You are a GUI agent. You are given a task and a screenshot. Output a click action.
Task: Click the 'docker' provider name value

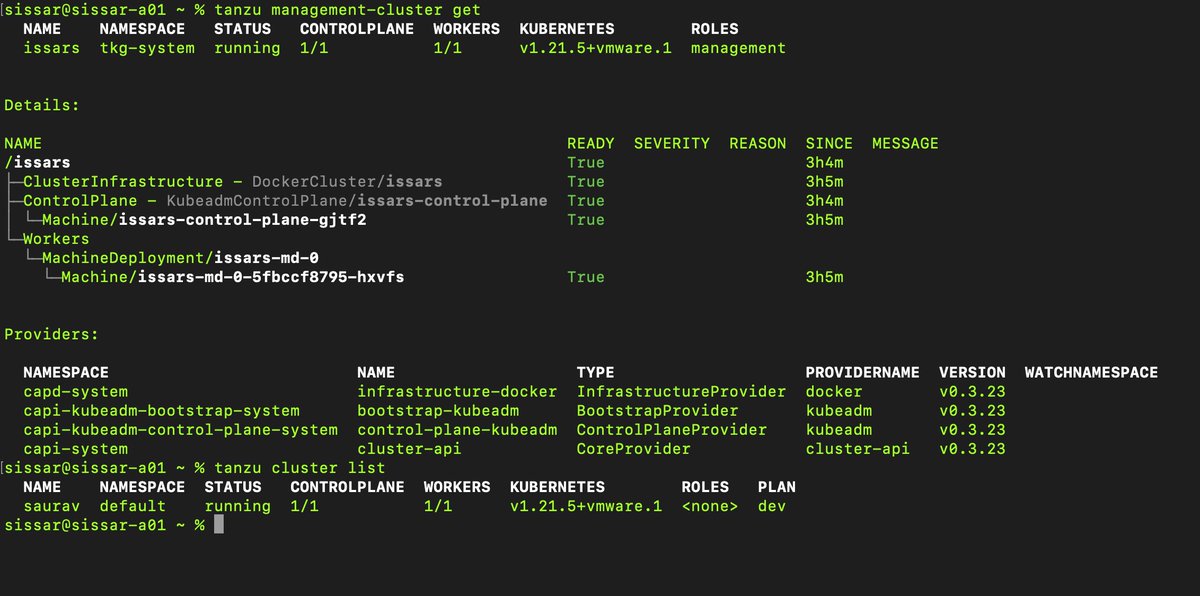tap(834, 391)
